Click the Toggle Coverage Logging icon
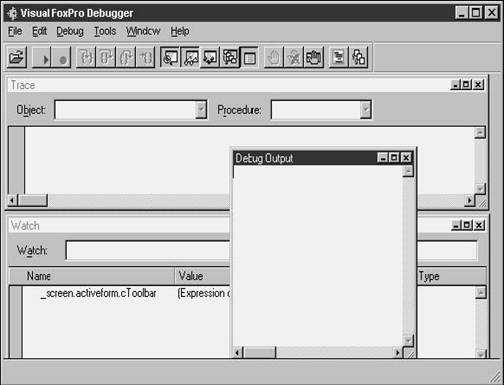The image size is (504, 385). tap(339, 58)
